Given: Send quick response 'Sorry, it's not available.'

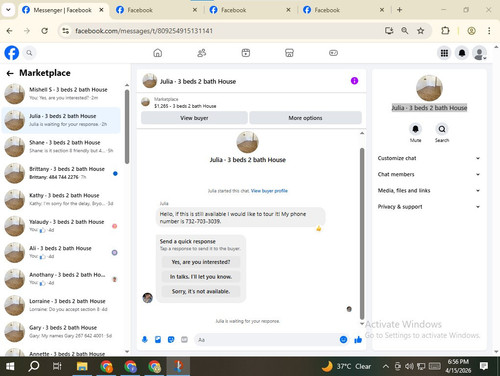Looking at the screenshot, I should [x=201, y=291].
